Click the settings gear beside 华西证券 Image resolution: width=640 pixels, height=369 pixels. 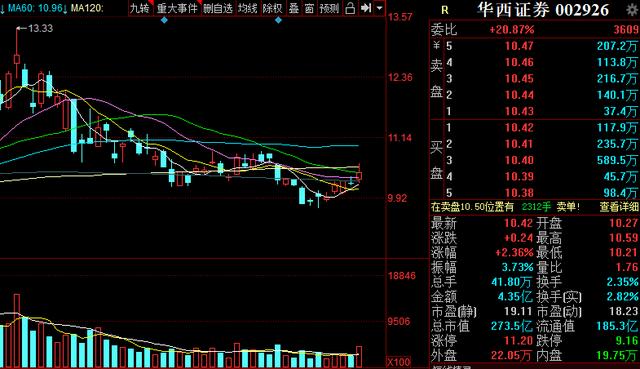click(x=633, y=10)
